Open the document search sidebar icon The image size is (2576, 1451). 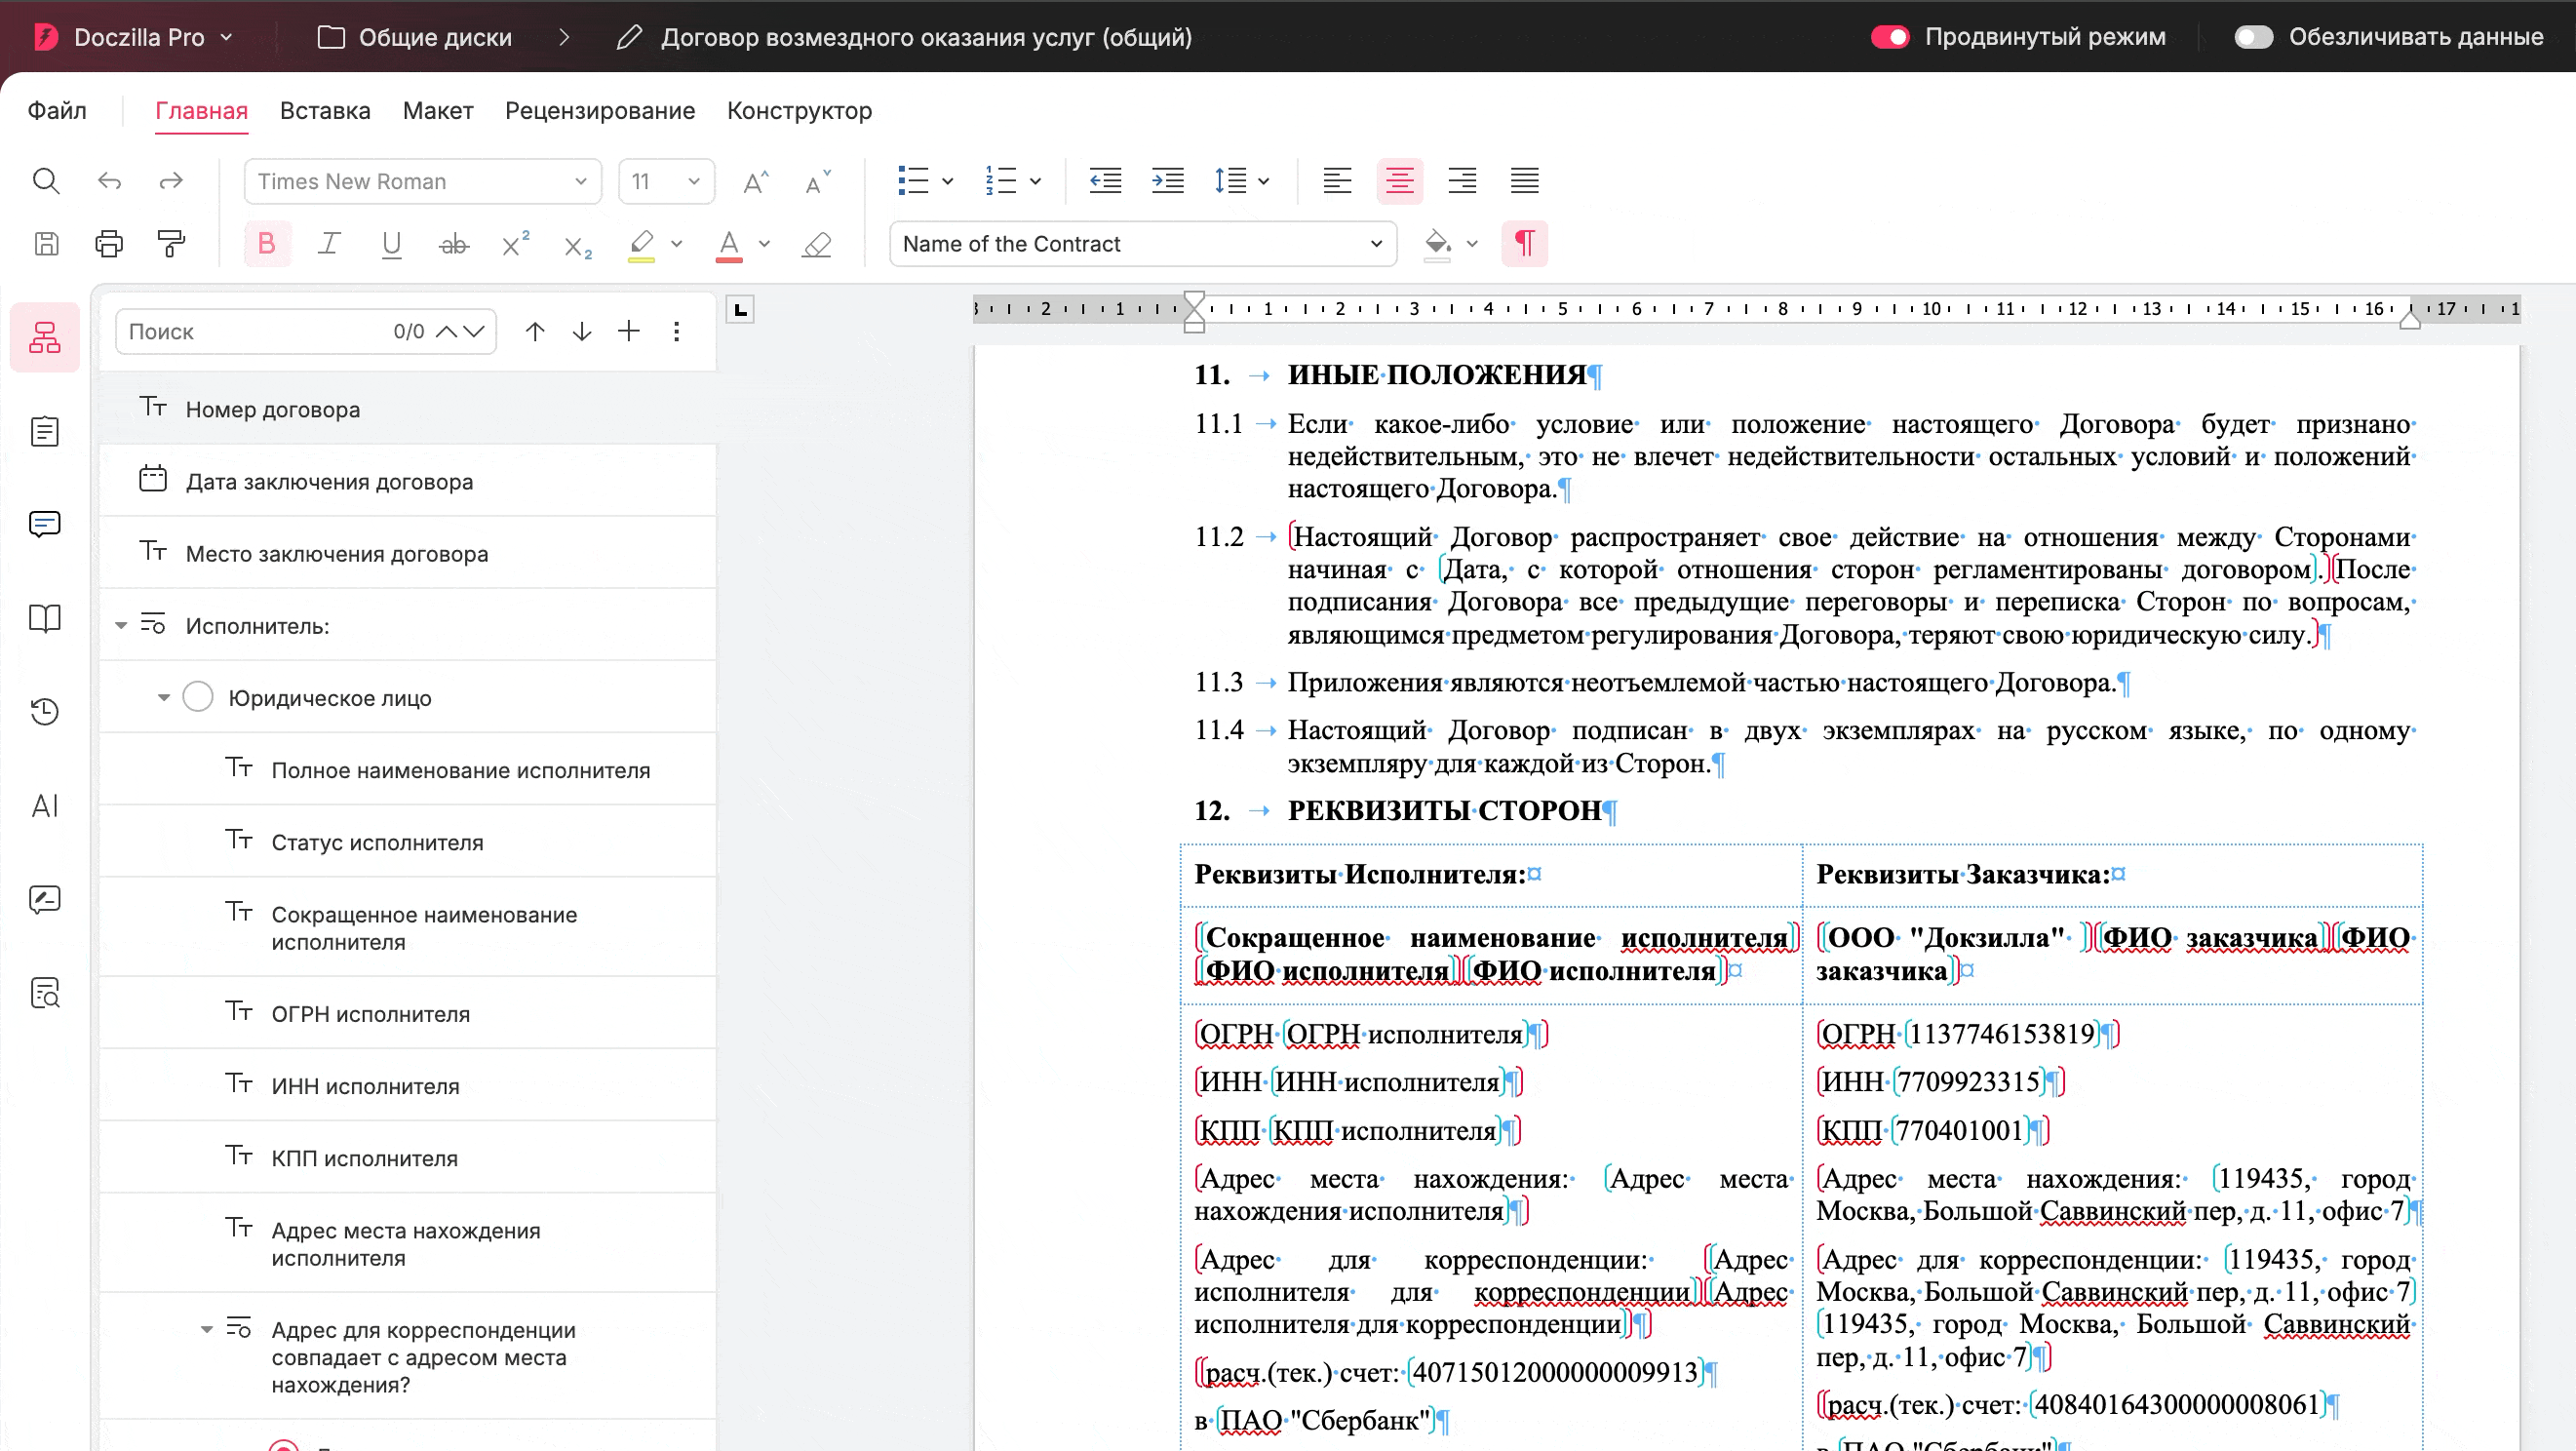pyautogui.click(x=45, y=992)
